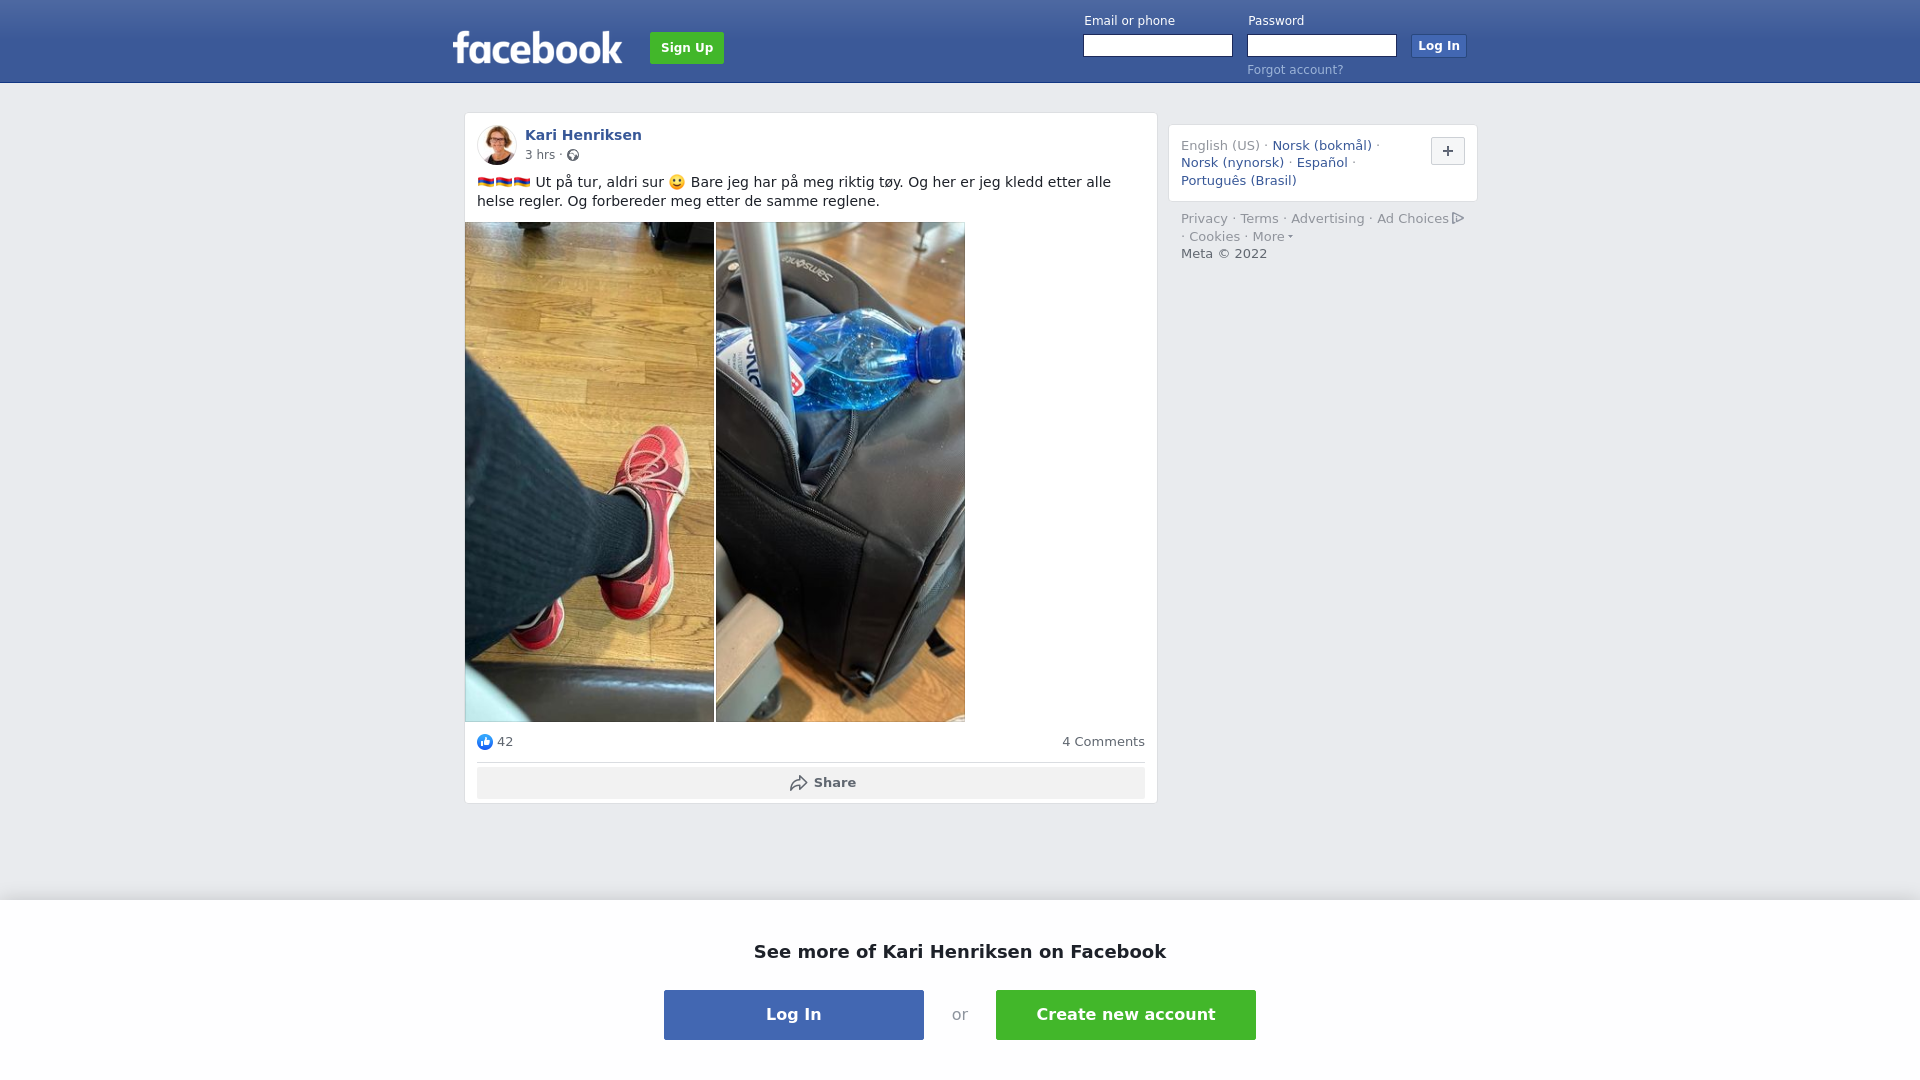Open the suitcase and water bottle photo
The image size is (1920, 1080).
pos(840,472)
